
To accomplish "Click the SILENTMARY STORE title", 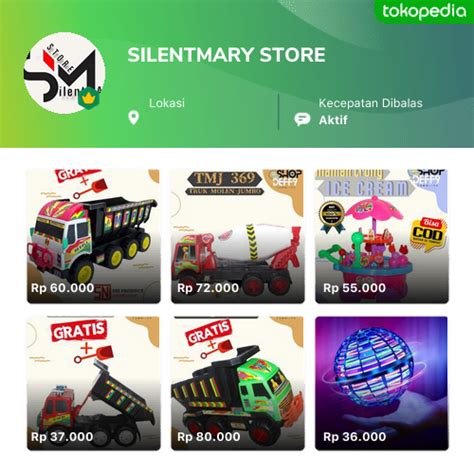I will tap(226, 55).
